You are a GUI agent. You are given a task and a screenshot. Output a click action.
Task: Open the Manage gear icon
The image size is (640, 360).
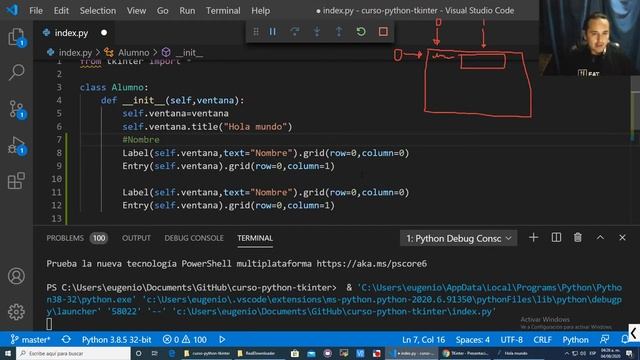[x=16, y=312]
